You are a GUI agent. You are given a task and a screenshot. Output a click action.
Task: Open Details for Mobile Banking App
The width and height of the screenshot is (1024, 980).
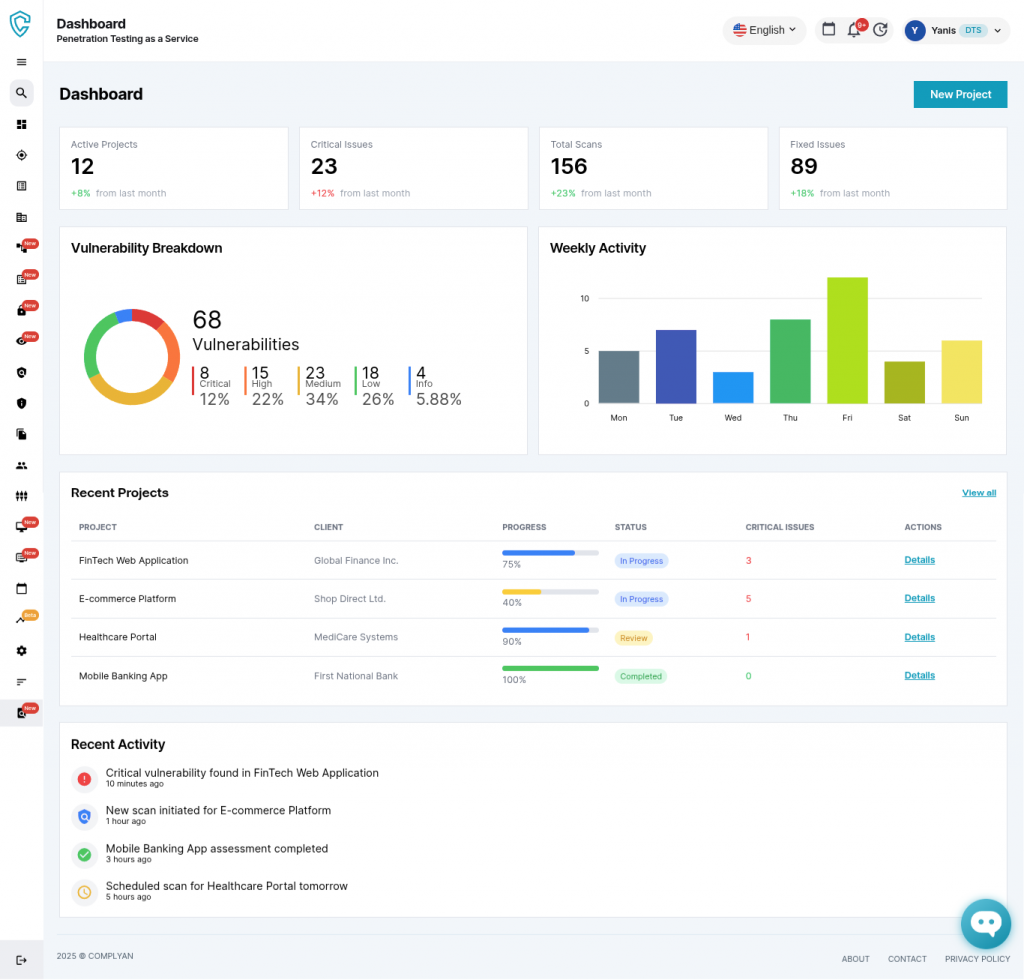pos(919,676)
